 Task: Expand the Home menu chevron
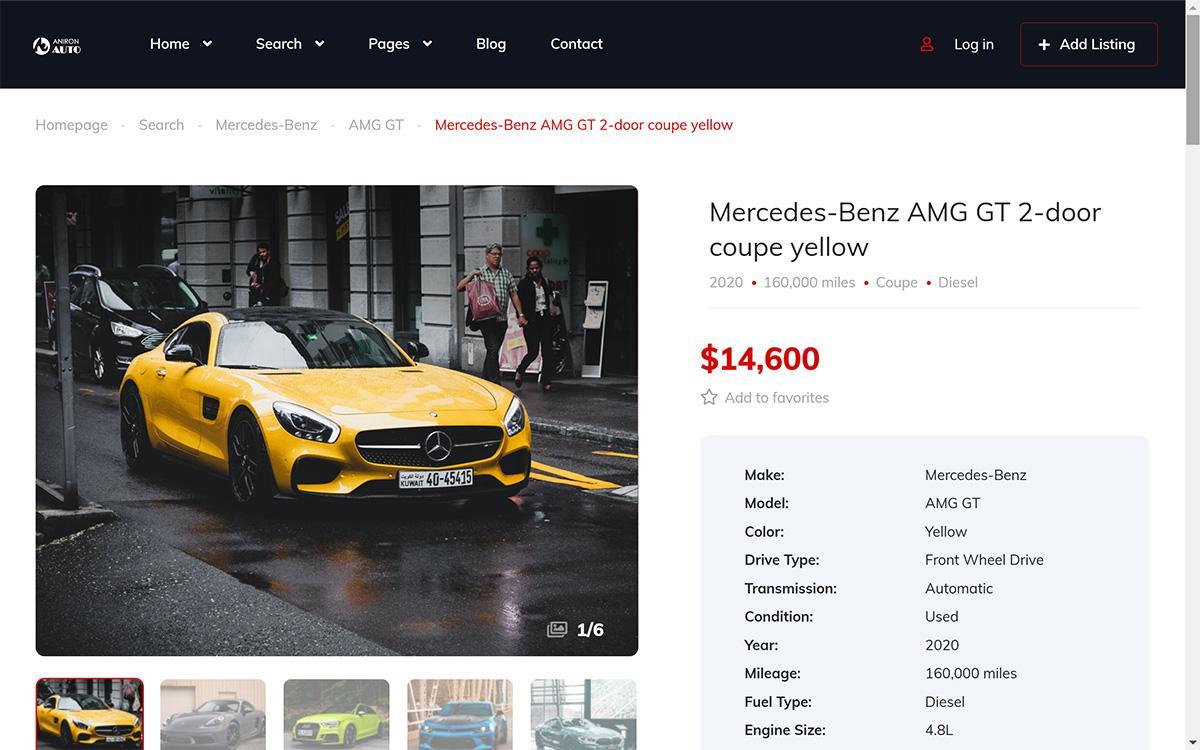click(x=207, y=44)
